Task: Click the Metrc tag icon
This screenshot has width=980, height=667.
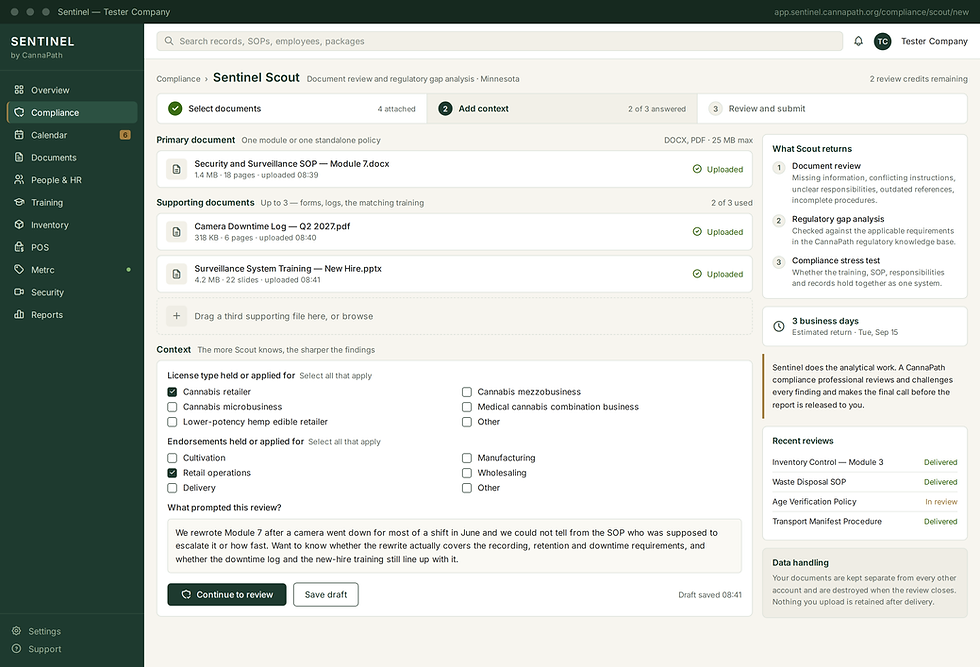Action: pos(19,270)
